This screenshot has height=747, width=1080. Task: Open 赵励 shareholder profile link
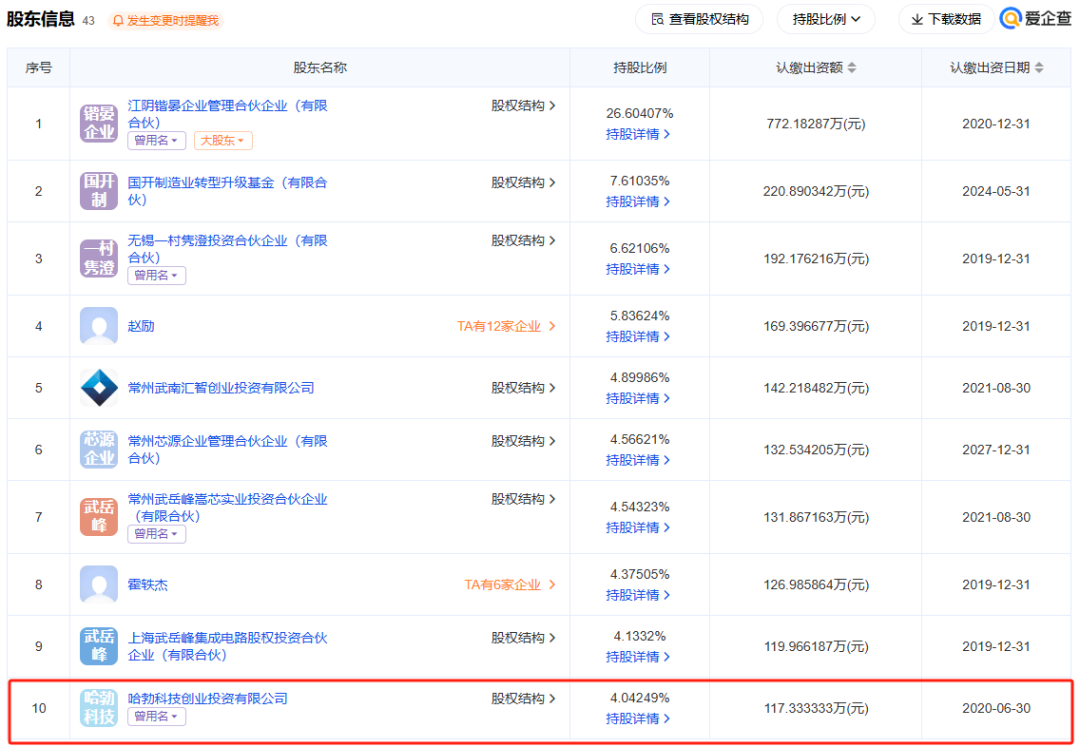point(141,326)
